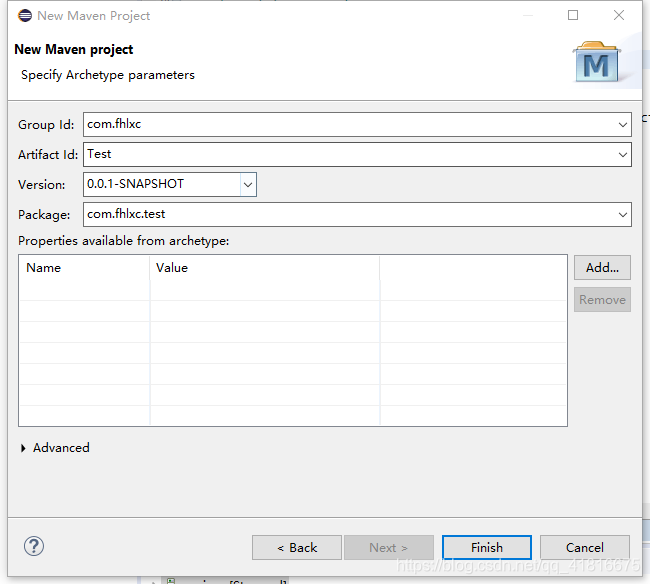Close the New Maven Project dialog
The image size is (650, 584).
click(x=619, y=15)
